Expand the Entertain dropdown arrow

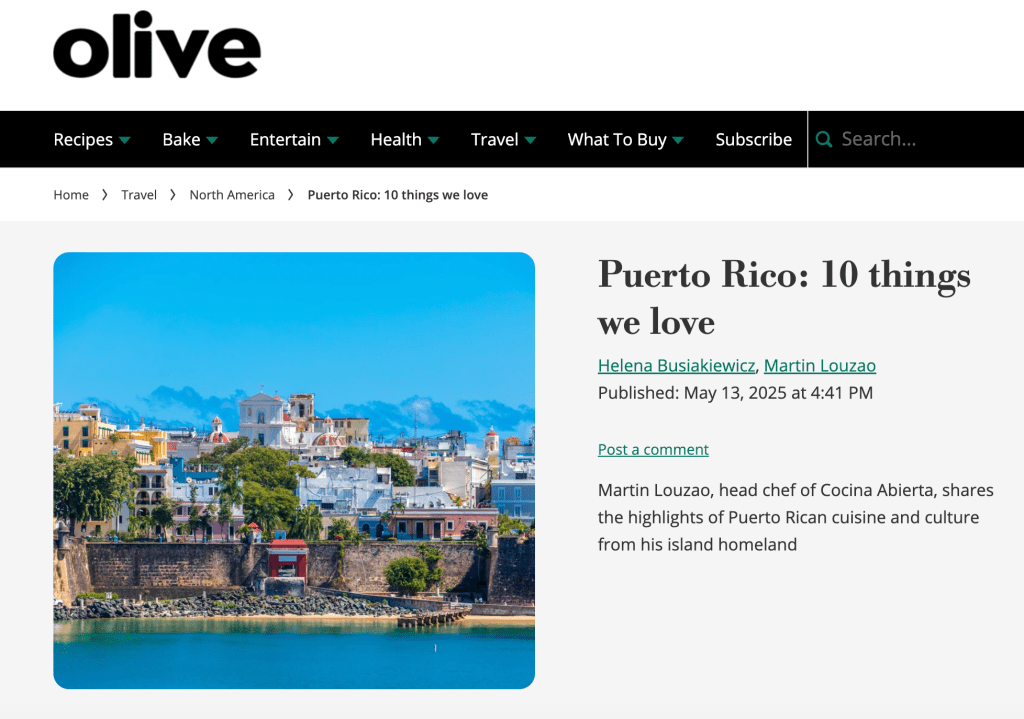click(x=333, y=140)
